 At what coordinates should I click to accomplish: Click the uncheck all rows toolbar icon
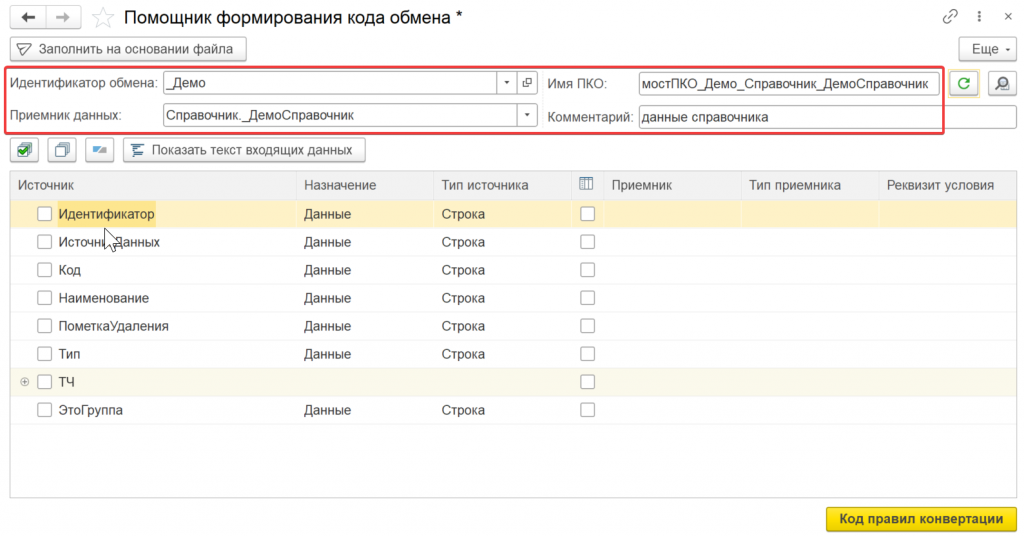pos(62,150)
